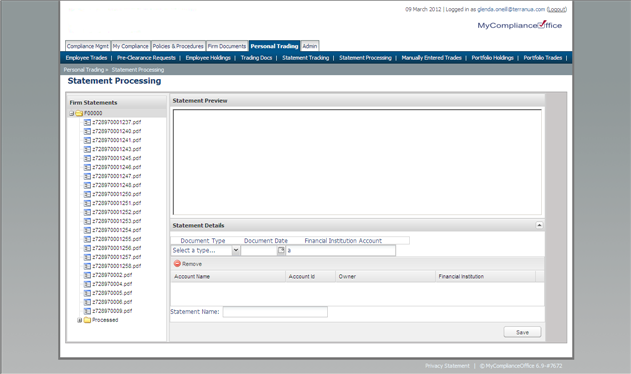Screen dimensions: 631x374
Task: Open the Document Type 'Select a type...' dropdown
Action: [236, 250]
